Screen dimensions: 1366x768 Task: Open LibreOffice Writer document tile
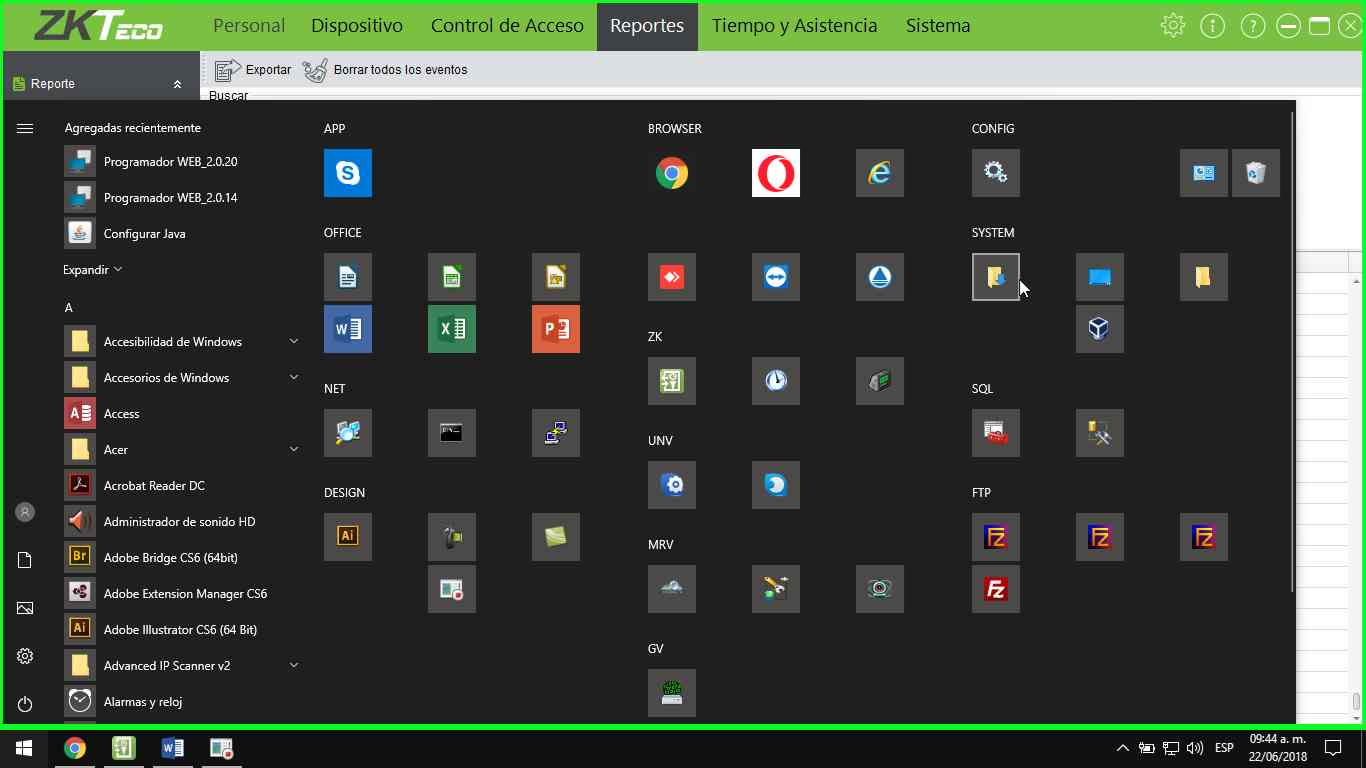pyautogui.click(x=348, y=277)
